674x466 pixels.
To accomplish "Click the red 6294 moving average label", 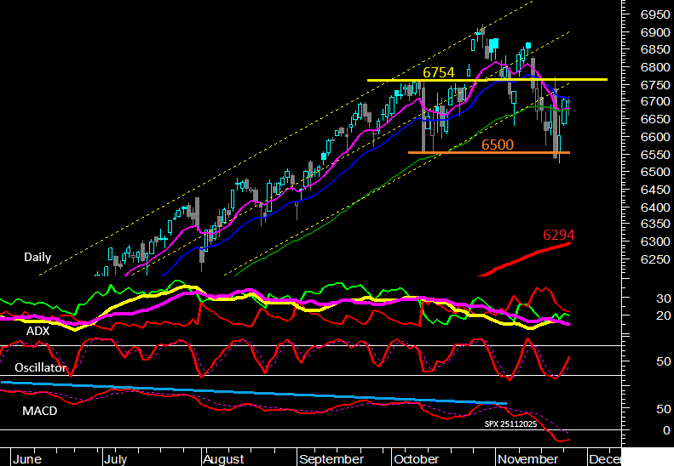I will pyautogui.click(x=561, y=235).
